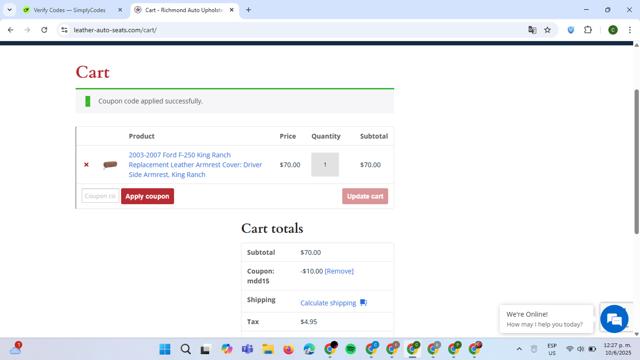The width and height of the screenshot is (640, 360).
Task: Reload the cart page
Action: (44, 30)
